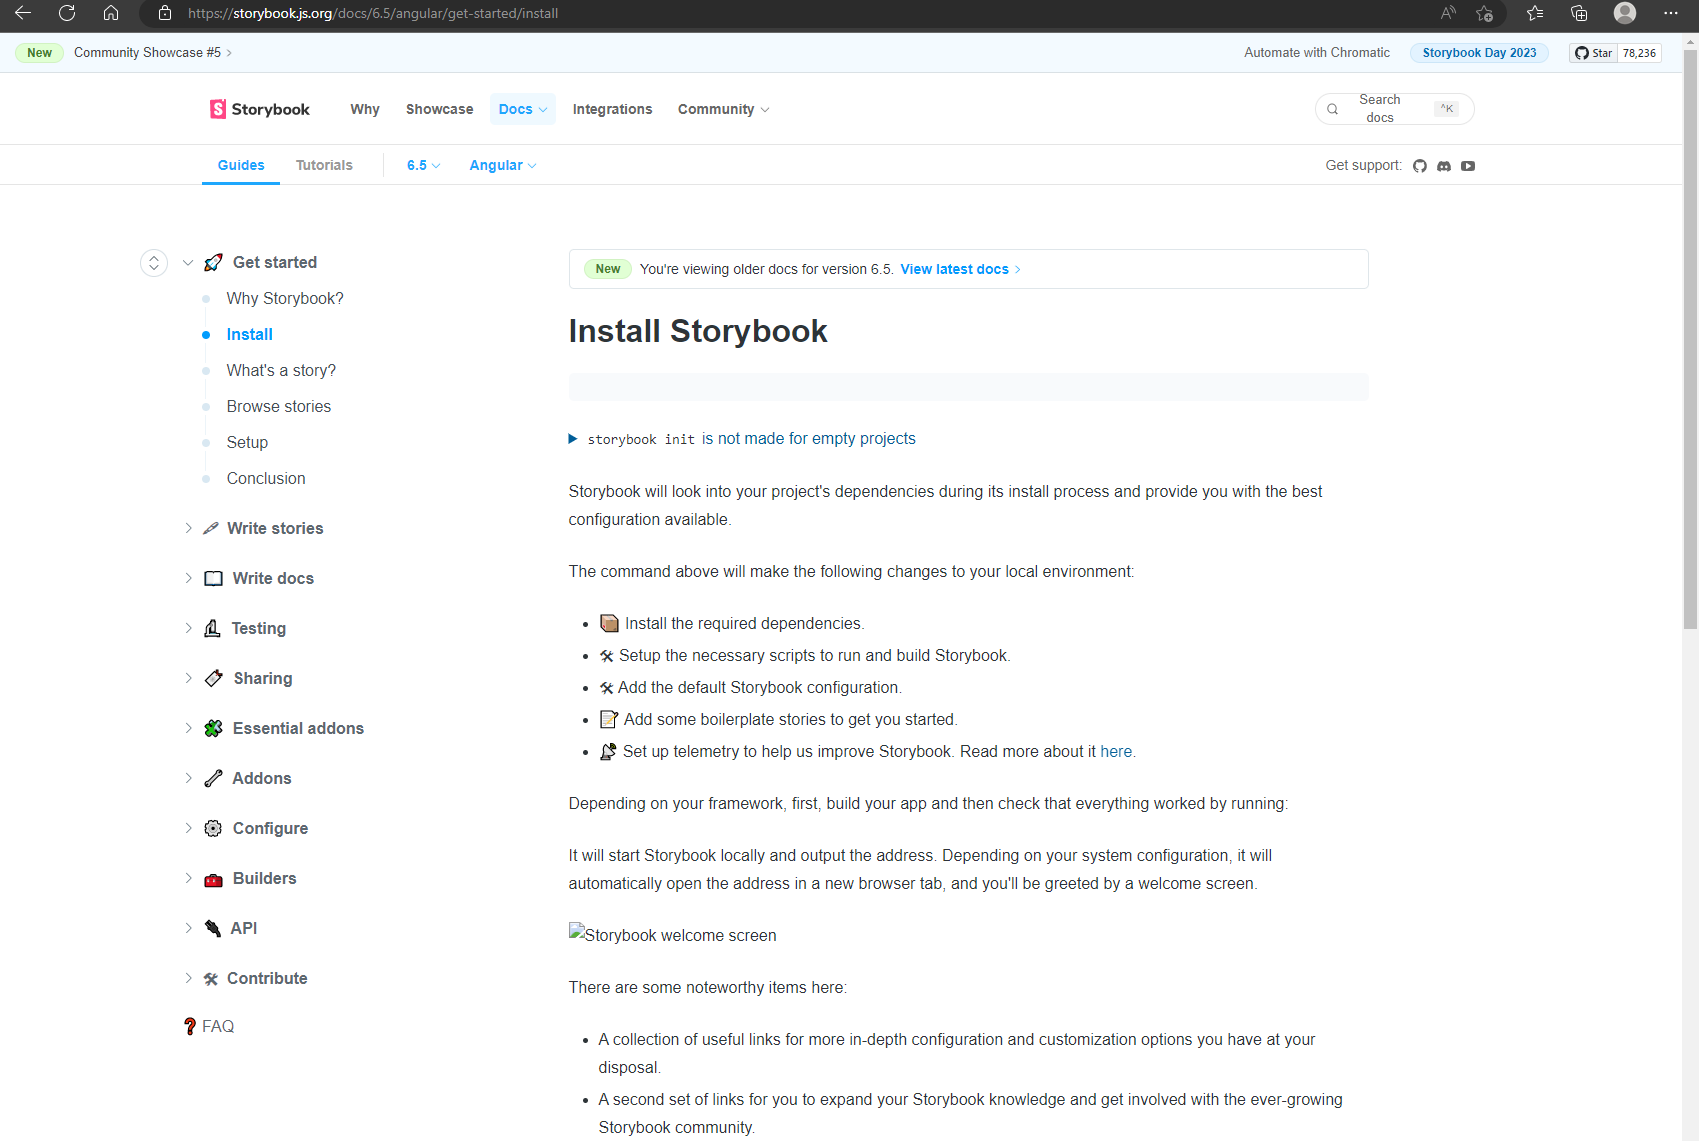Viewport: 1699px width, 1141px height.
Task: Open the GitHub support icon
Action: coord(1420,165)
